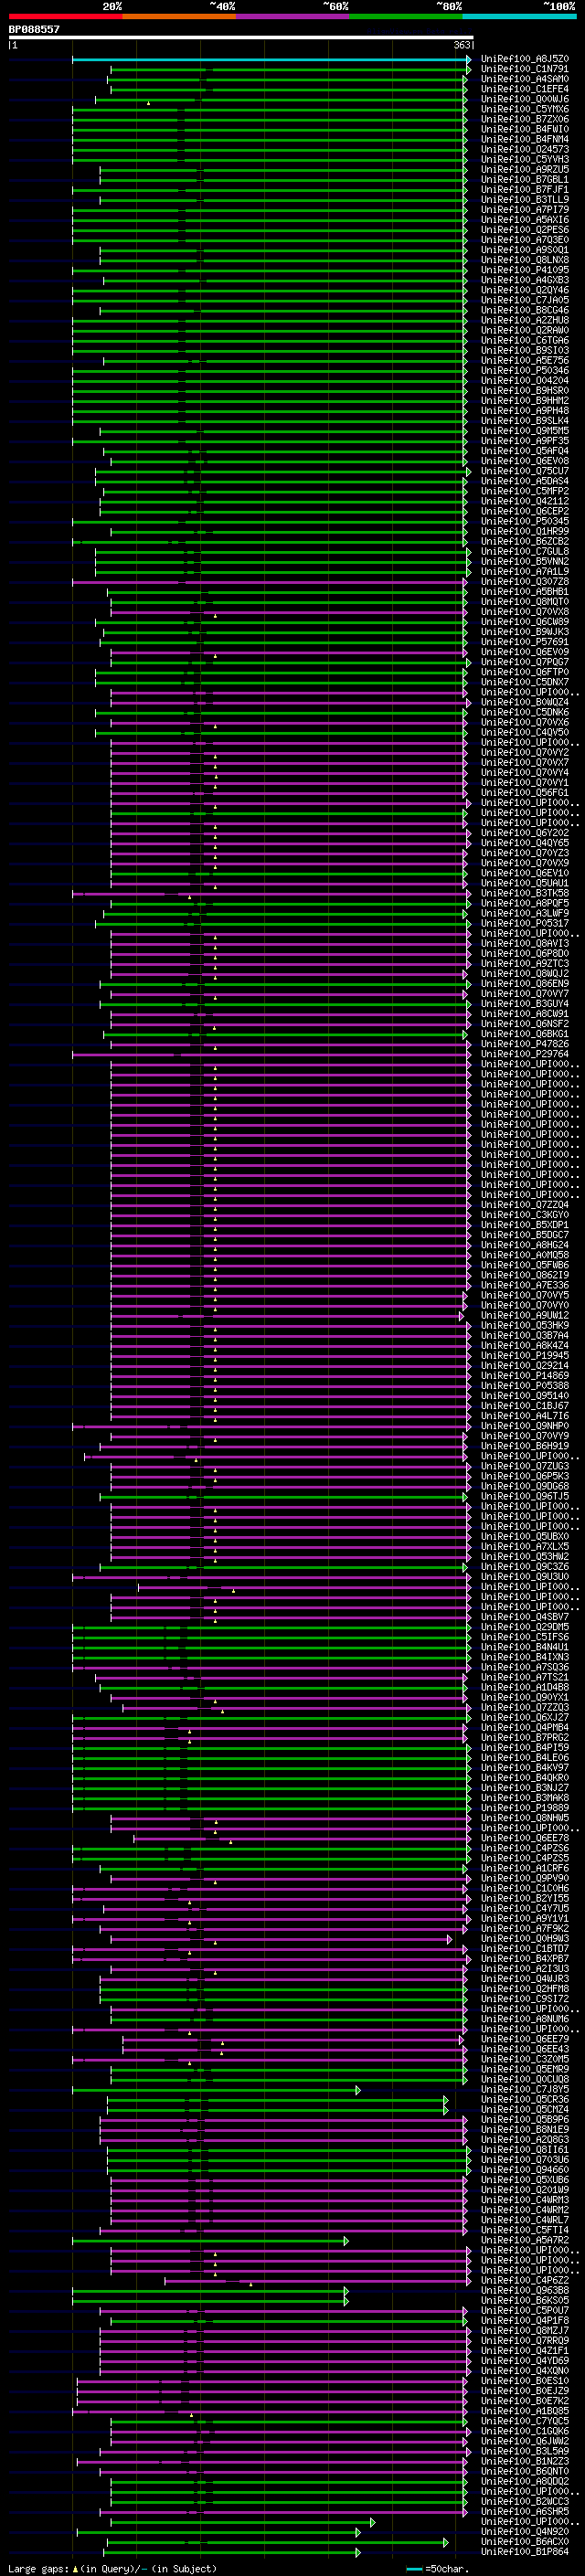Click the orange ~40% identity legend segment
This screenshot has height=2576, width=585.
tap(179, 16)
